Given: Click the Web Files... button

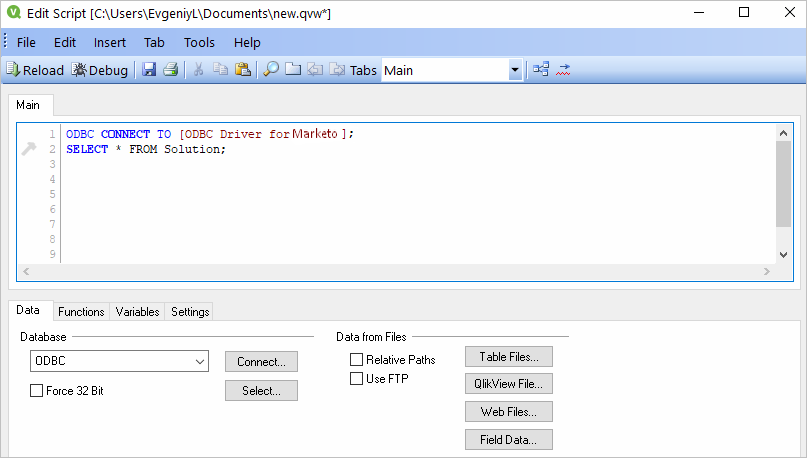Looking at the screenshot, I should 509,412.
